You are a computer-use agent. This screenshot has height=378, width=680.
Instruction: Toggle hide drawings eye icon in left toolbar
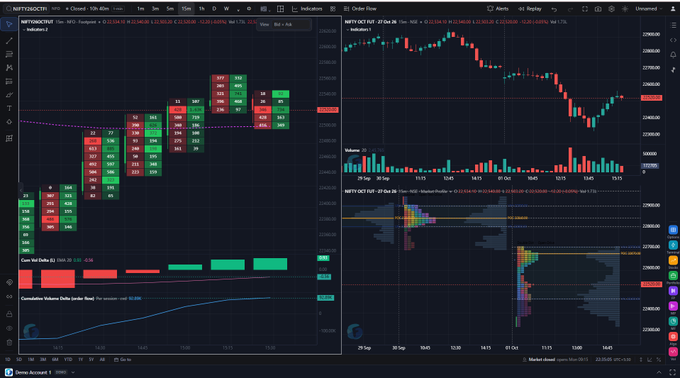point(9,328)
